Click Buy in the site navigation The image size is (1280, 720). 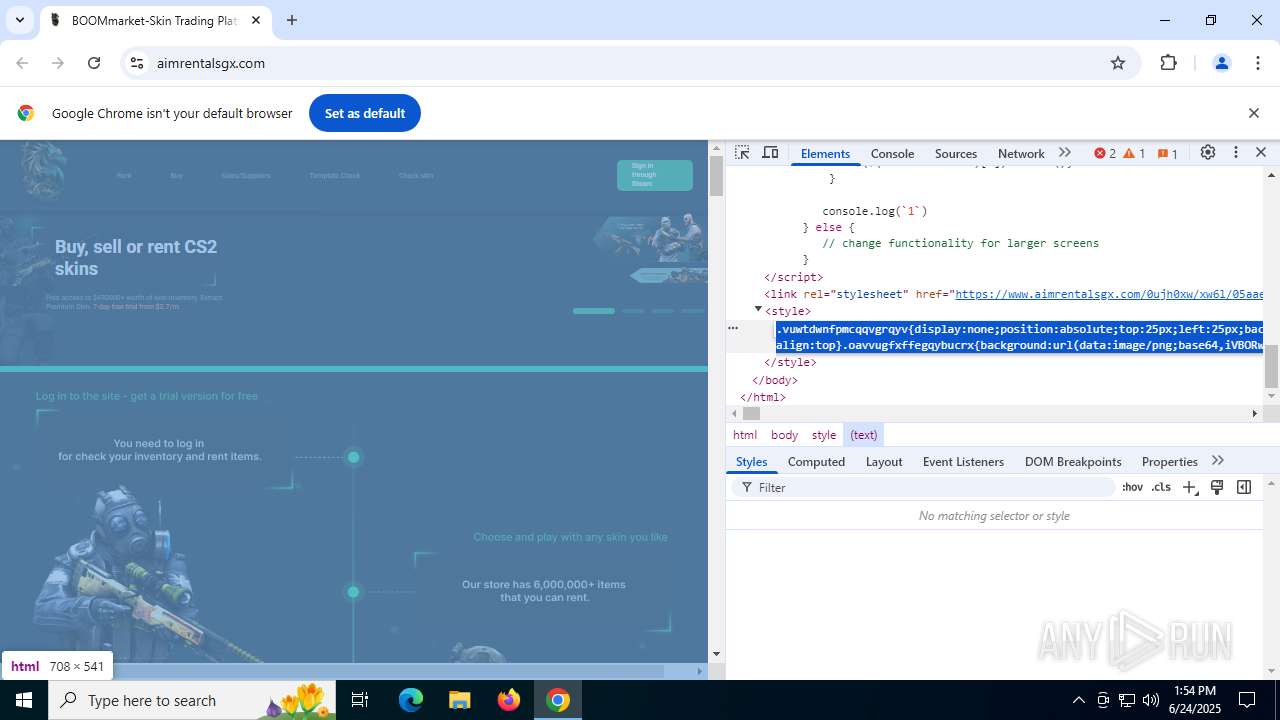(176, 176)
